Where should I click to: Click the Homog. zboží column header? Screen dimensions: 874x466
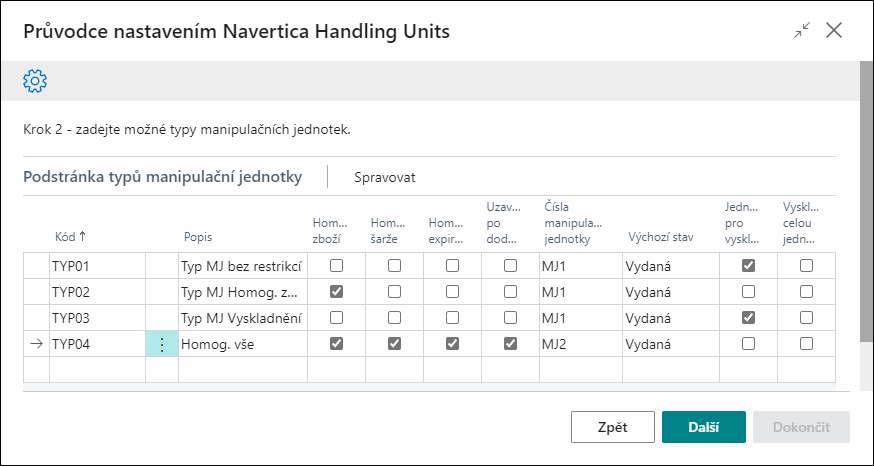click(x=329, y=230)
